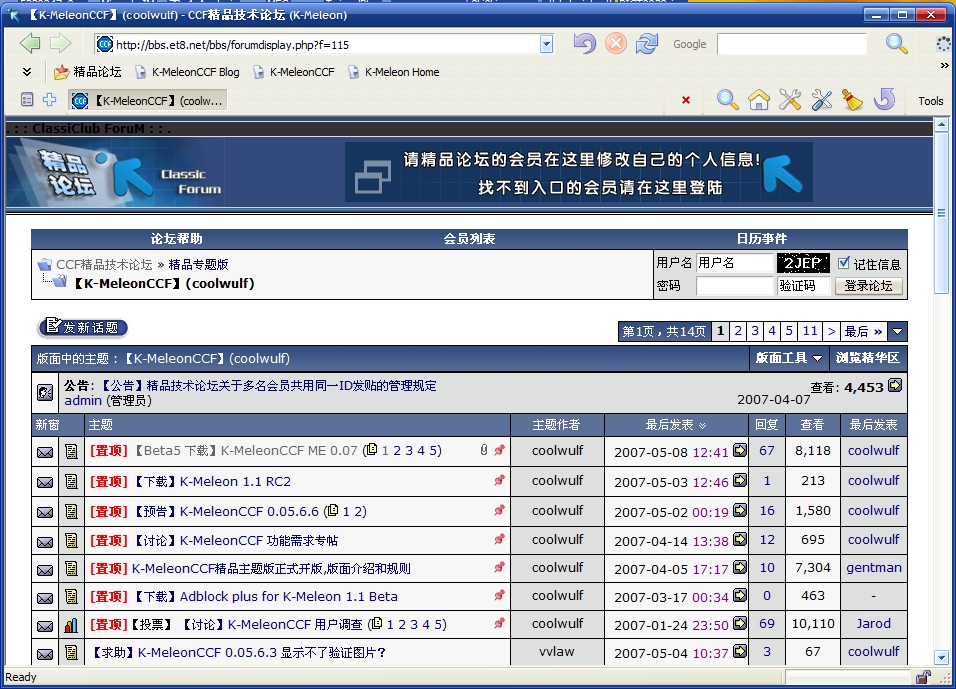Click the announcement icon beside 公告
The height and width of the screenshot is (689, 956).
45,392
